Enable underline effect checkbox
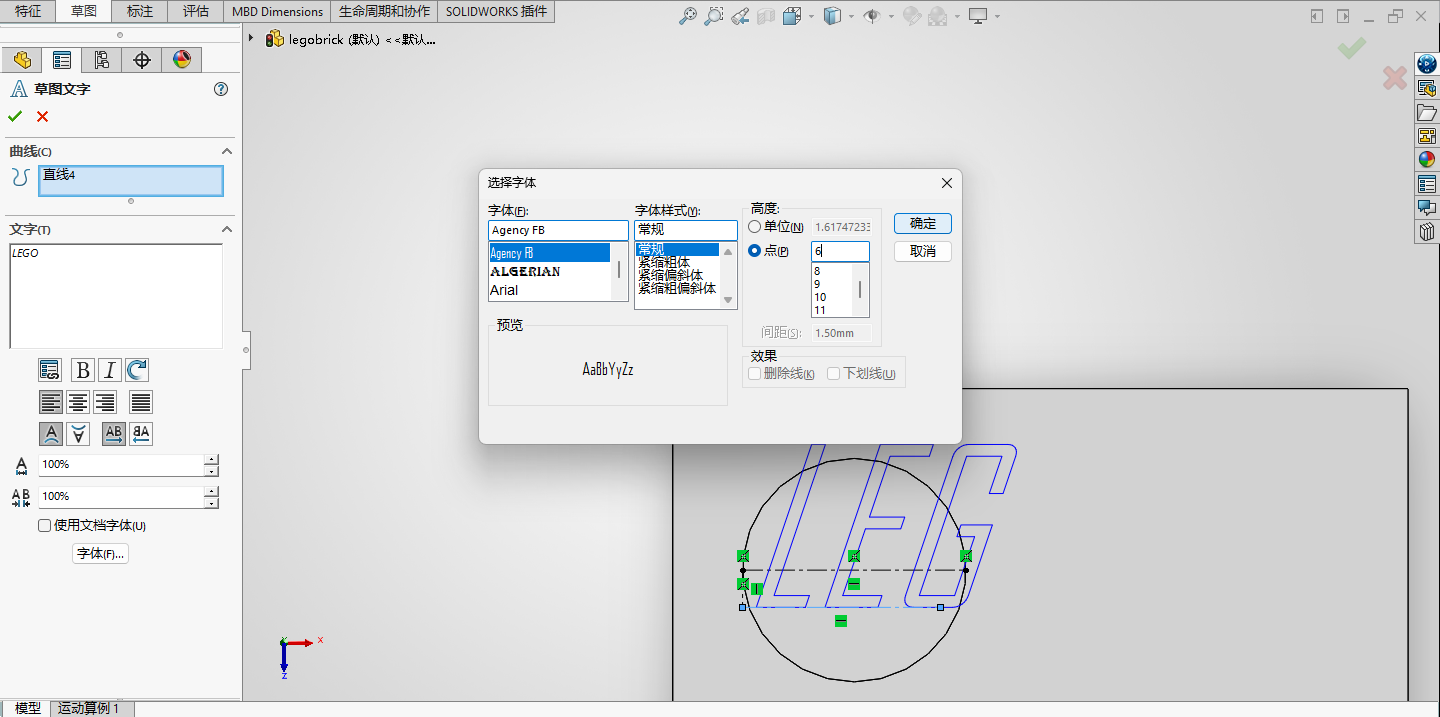 (x=834, y=374)
